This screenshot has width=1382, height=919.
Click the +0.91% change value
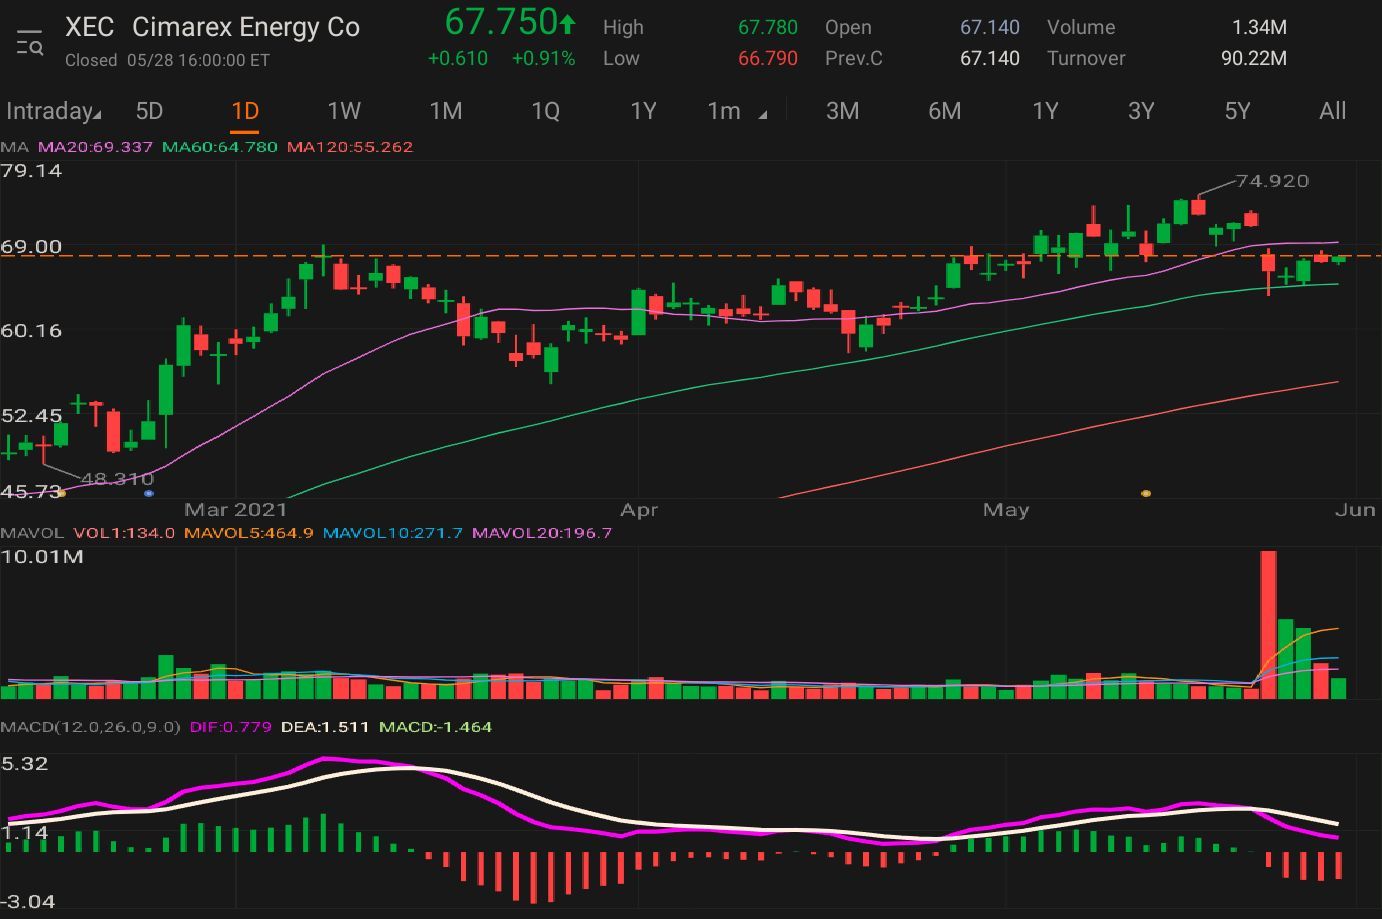point(543,59)
